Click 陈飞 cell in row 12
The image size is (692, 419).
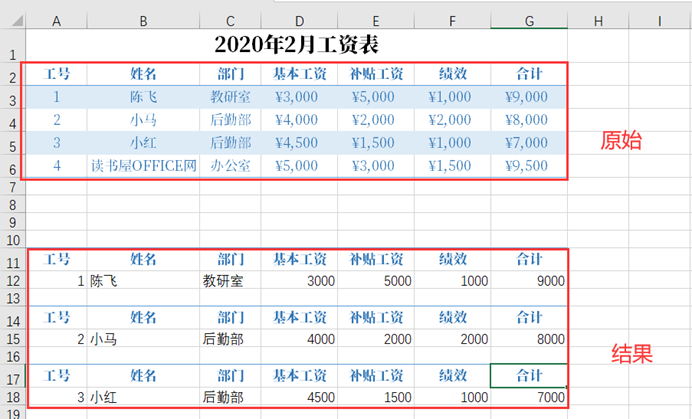click(143, 280)
